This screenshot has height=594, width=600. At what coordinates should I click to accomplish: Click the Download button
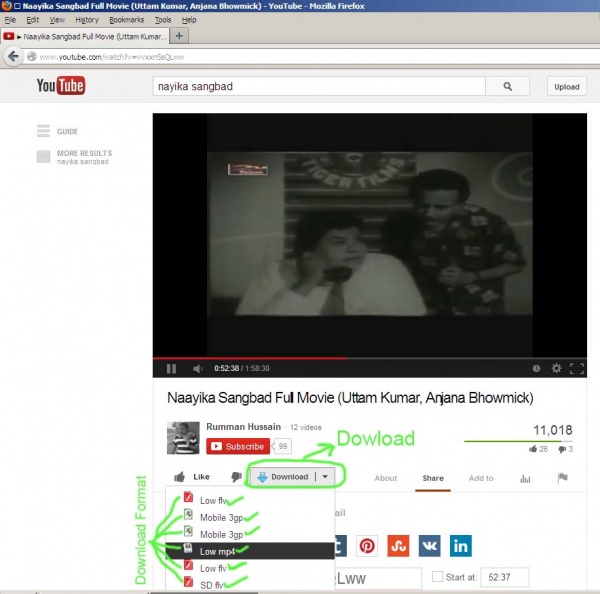click(290, 477)
